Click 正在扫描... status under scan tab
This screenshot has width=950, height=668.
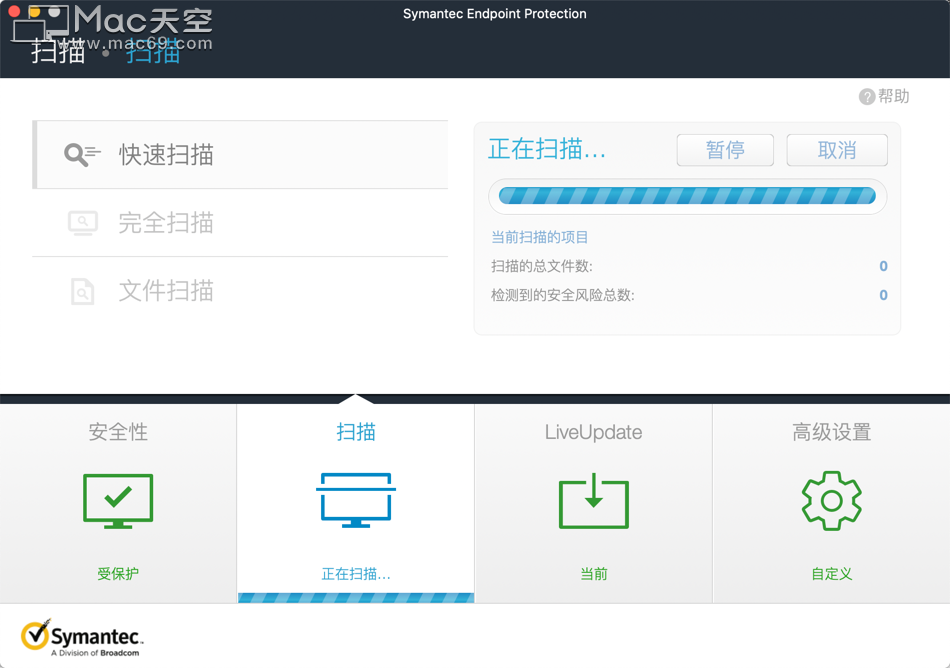[x=356, y=574]
